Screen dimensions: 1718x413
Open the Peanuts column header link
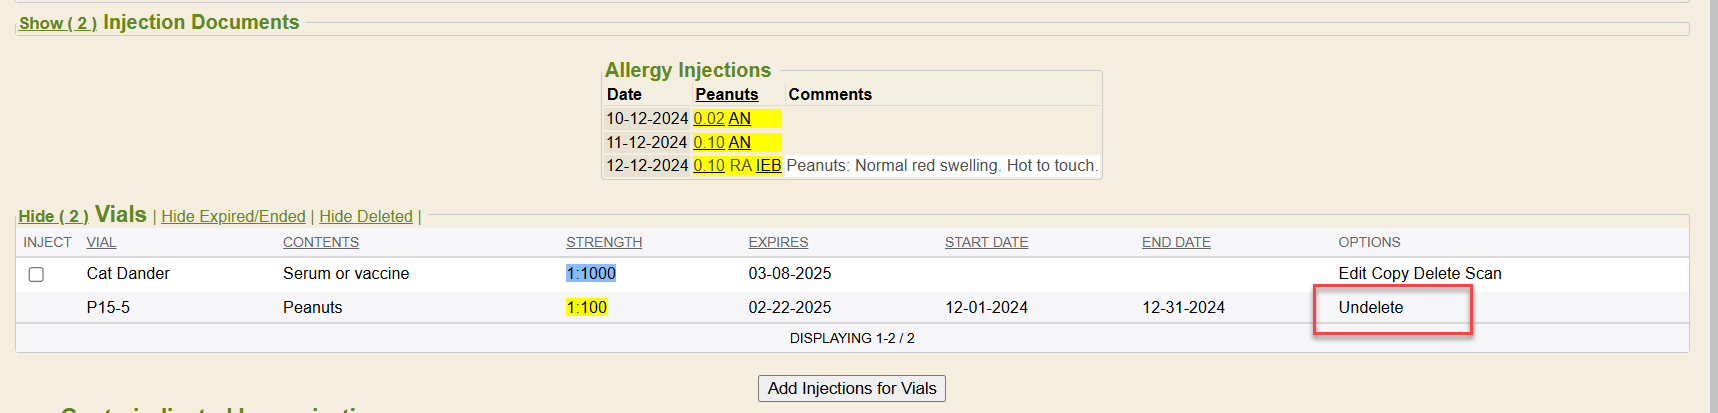(x=726, y=94)
